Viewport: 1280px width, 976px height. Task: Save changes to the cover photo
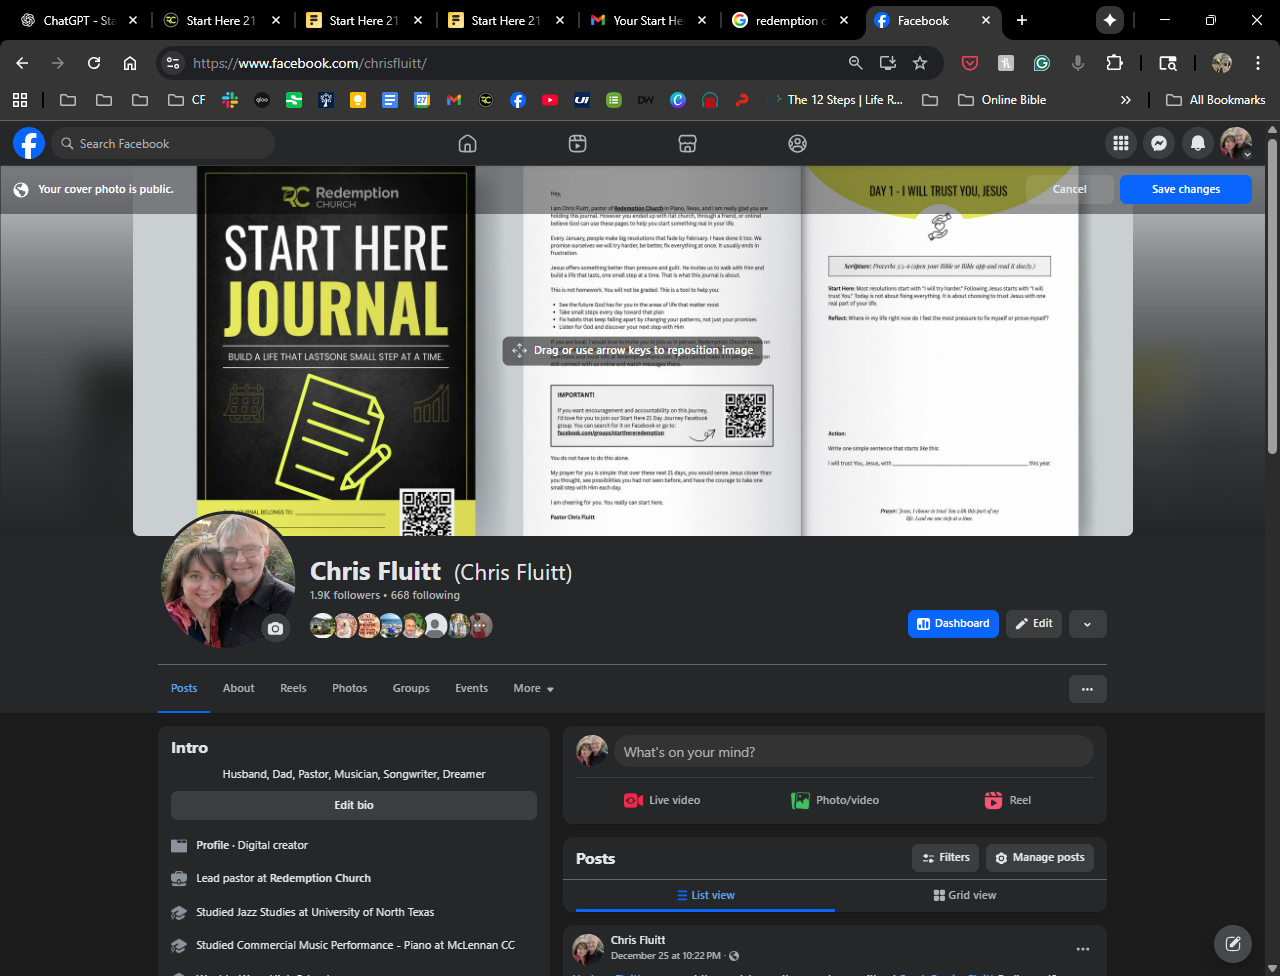(x=1185, y=189)
